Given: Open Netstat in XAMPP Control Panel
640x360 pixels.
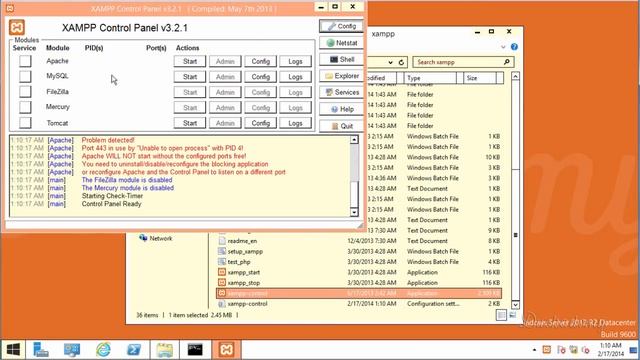Looking at the screenshot, I should (341, 43).
